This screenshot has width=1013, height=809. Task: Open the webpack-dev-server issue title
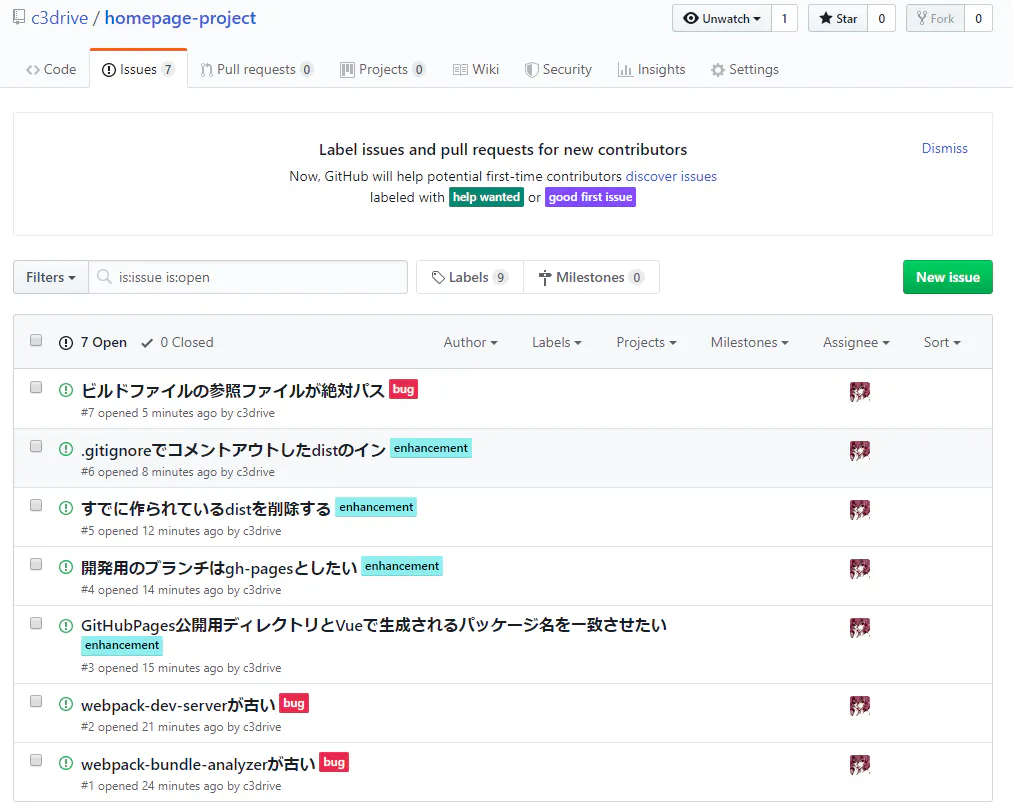(x=178, y=705)
